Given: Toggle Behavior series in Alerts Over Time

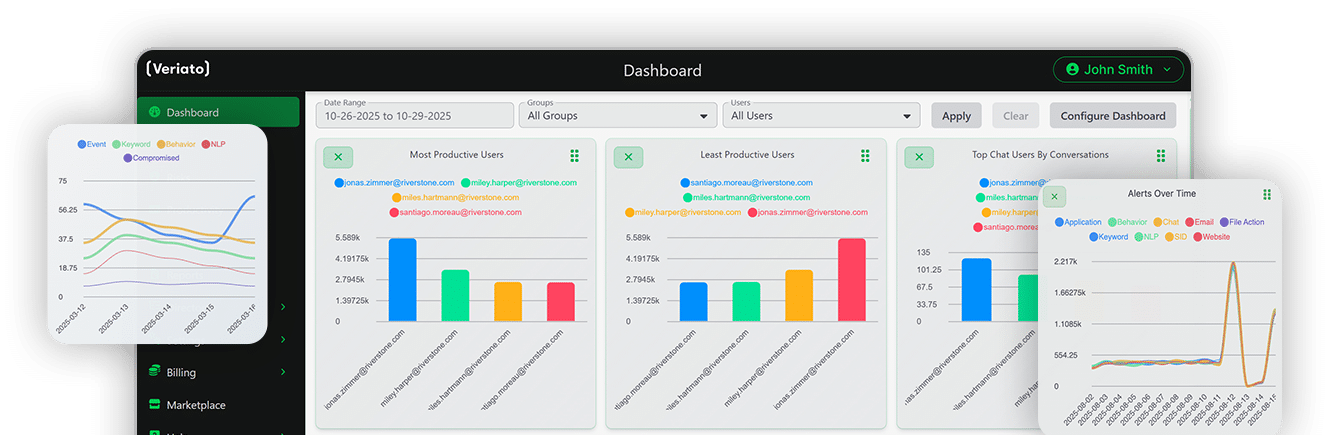Looking at the screenshot, I should (x=1127, y=222).
